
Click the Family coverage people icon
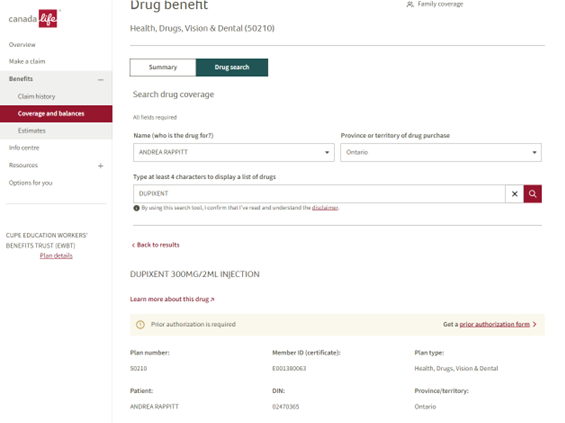(410, 4)
